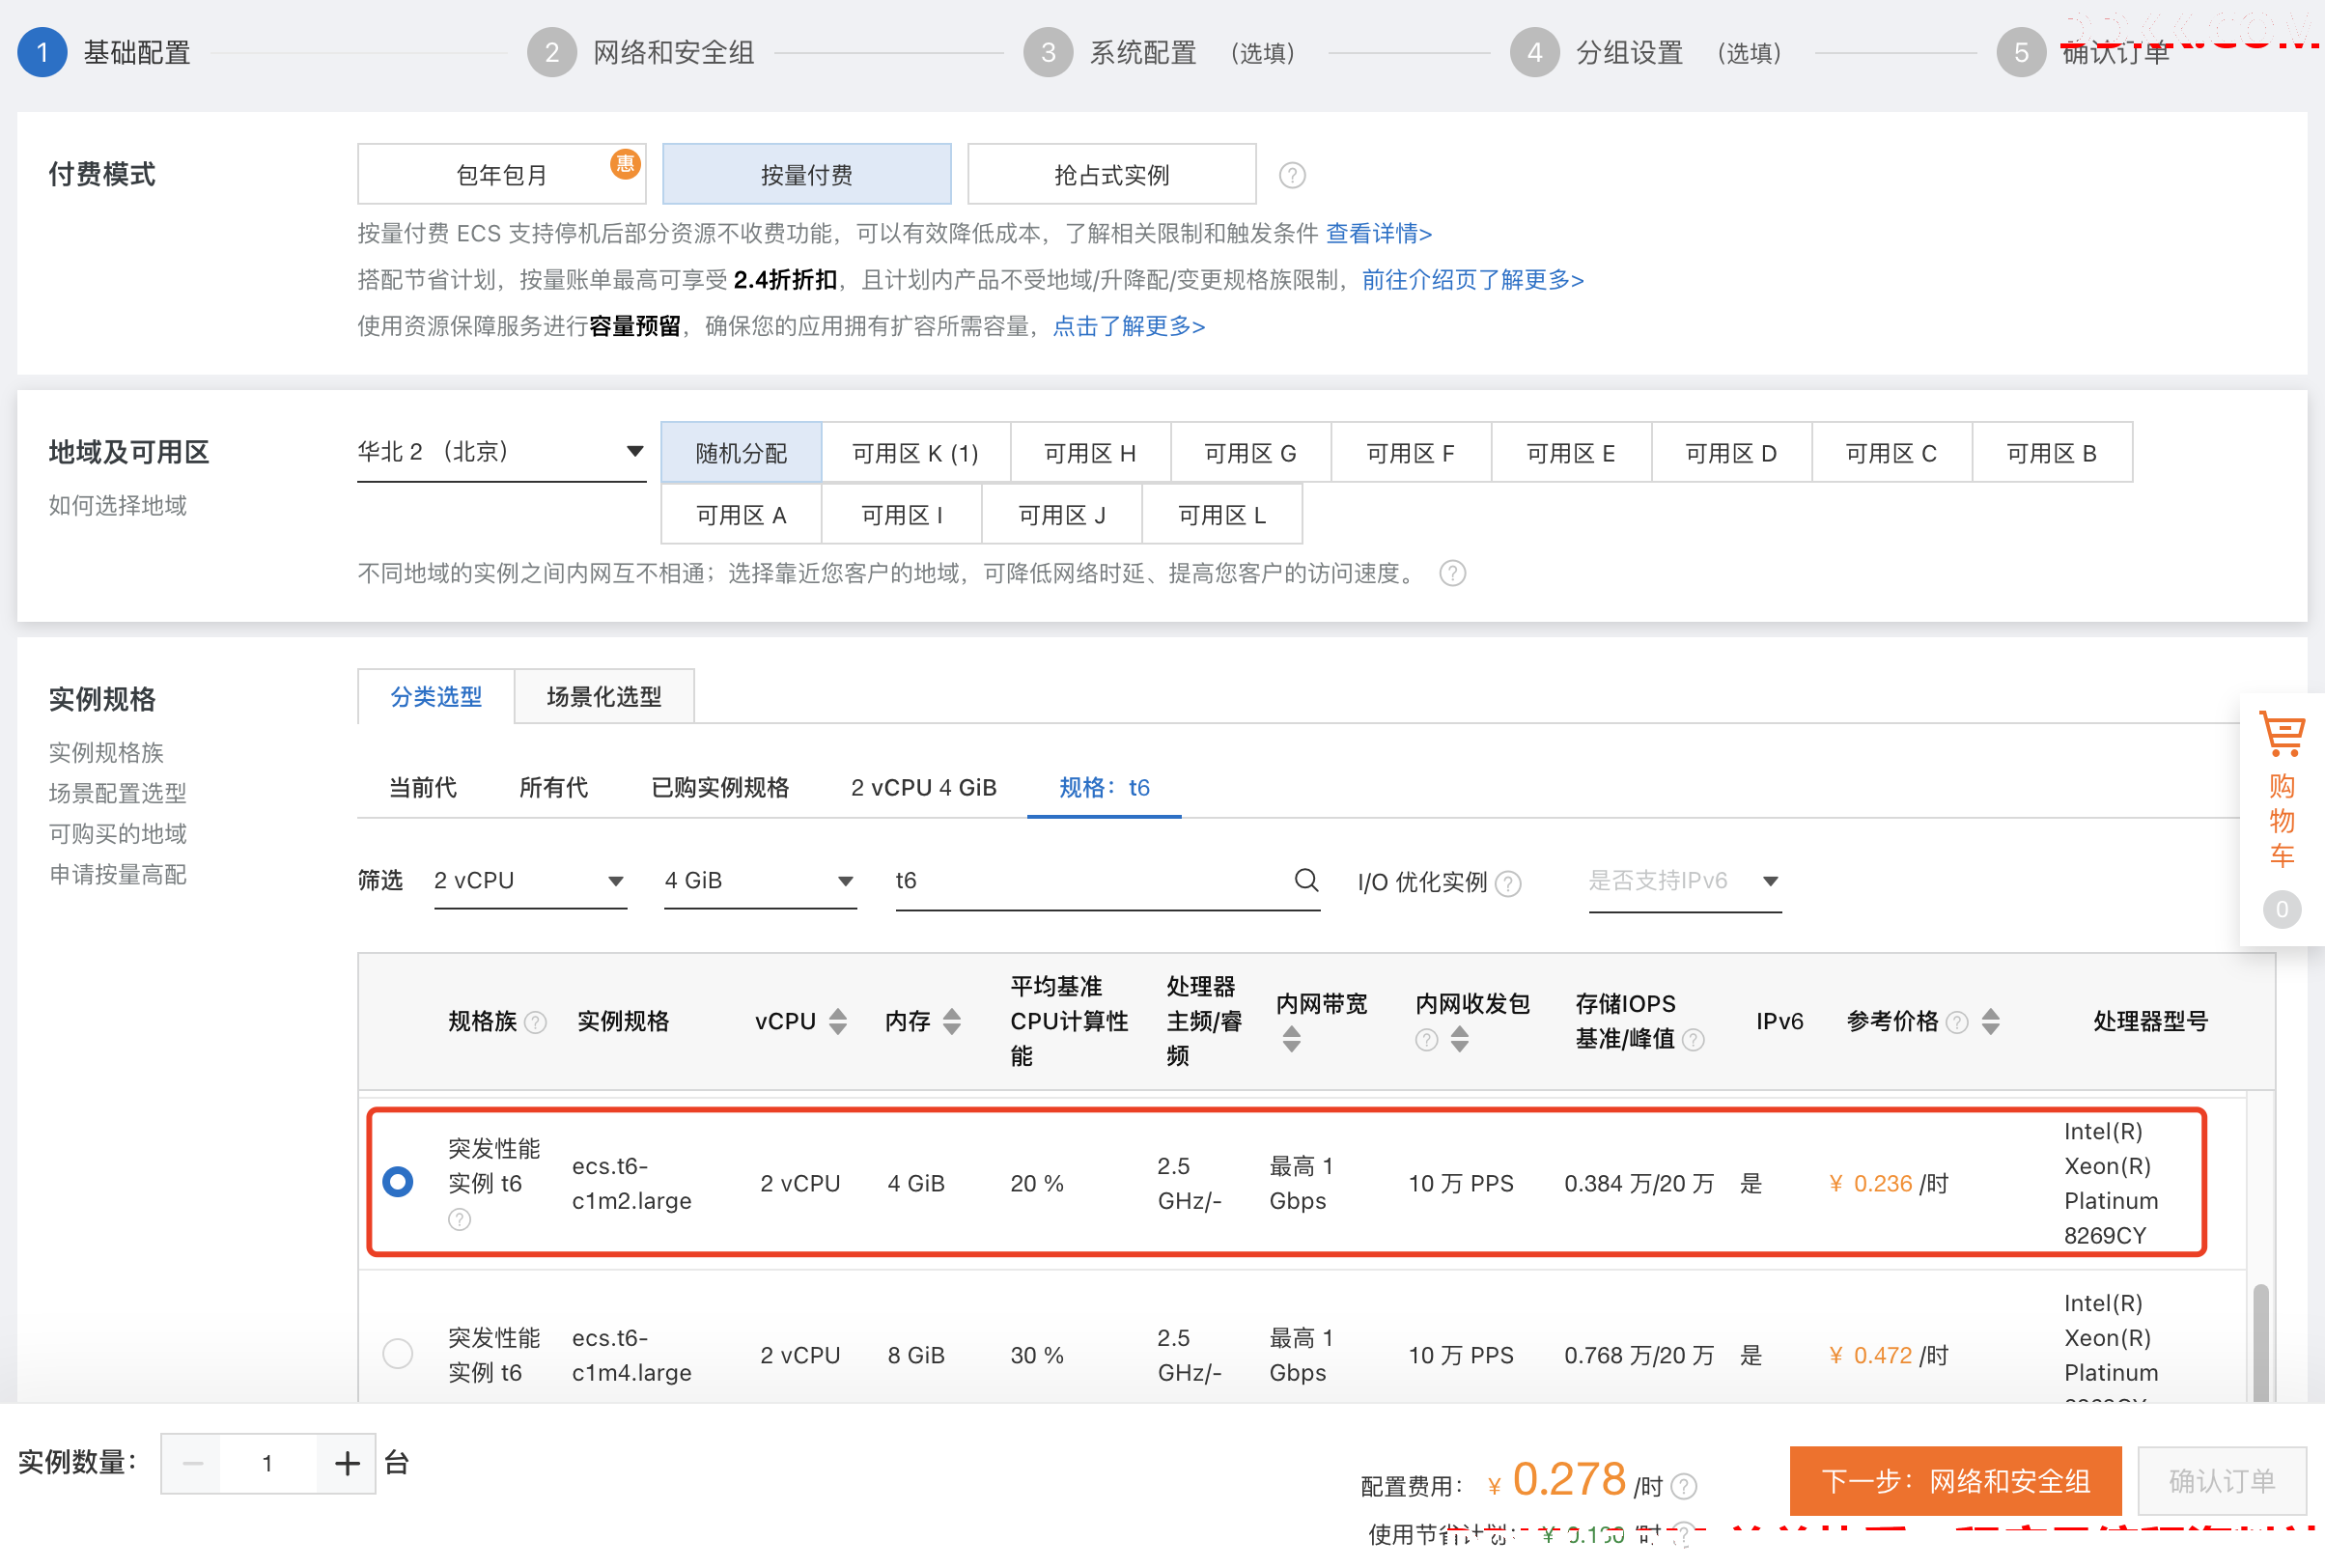This screenshot has width=2325, height=1568.
Task: Click help icon beside 规格族 header
Action: point(536,1022)
